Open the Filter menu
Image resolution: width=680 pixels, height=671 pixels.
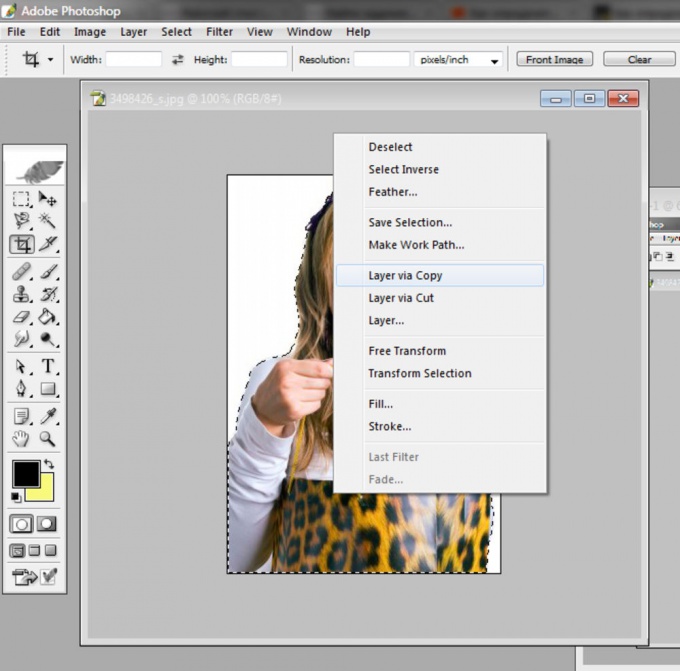219,32
